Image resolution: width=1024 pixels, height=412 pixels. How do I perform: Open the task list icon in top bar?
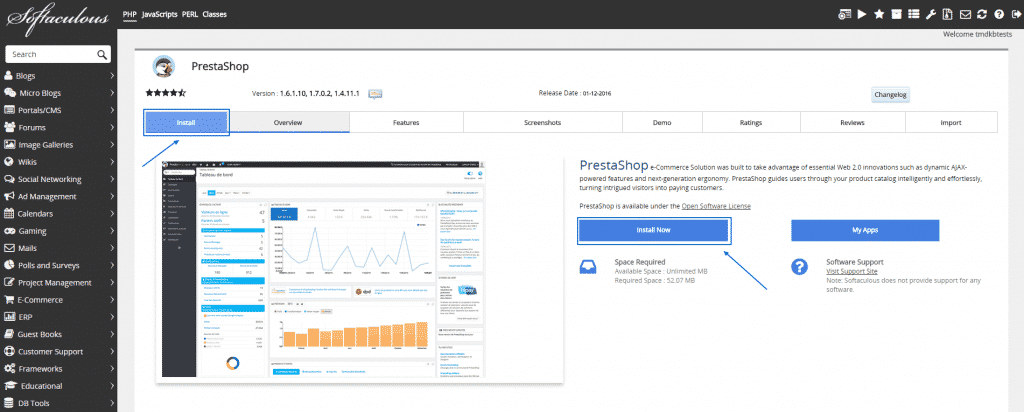point(914,14)
